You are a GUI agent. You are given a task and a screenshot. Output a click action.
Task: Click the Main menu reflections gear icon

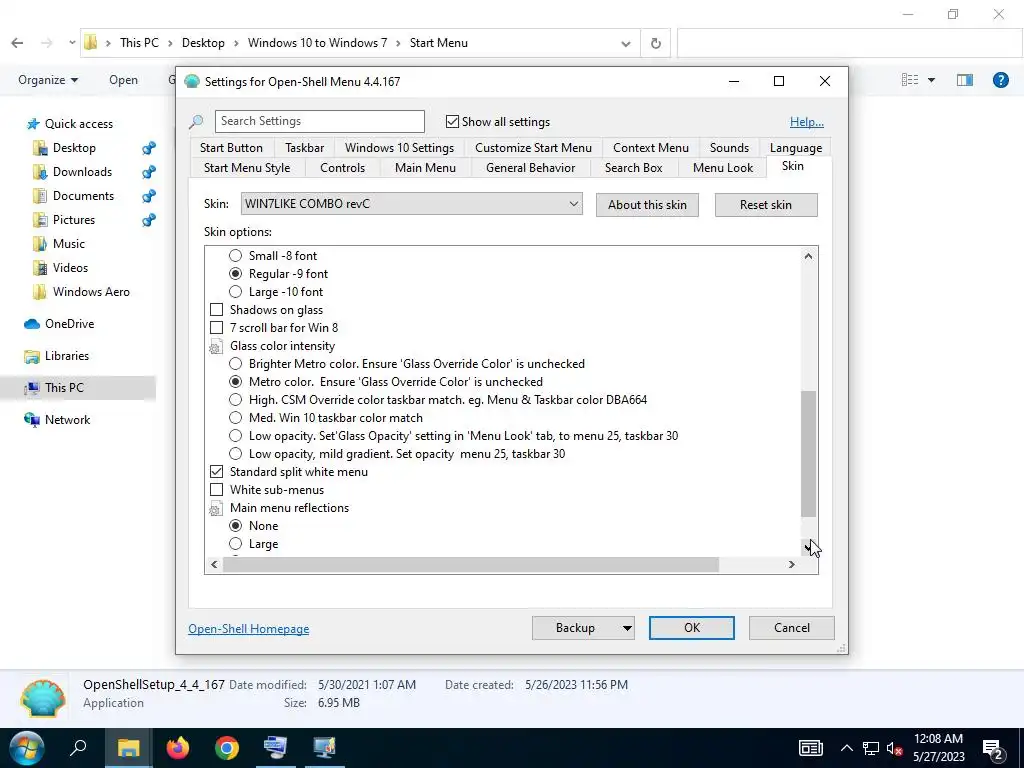click(x=216, y=509)
